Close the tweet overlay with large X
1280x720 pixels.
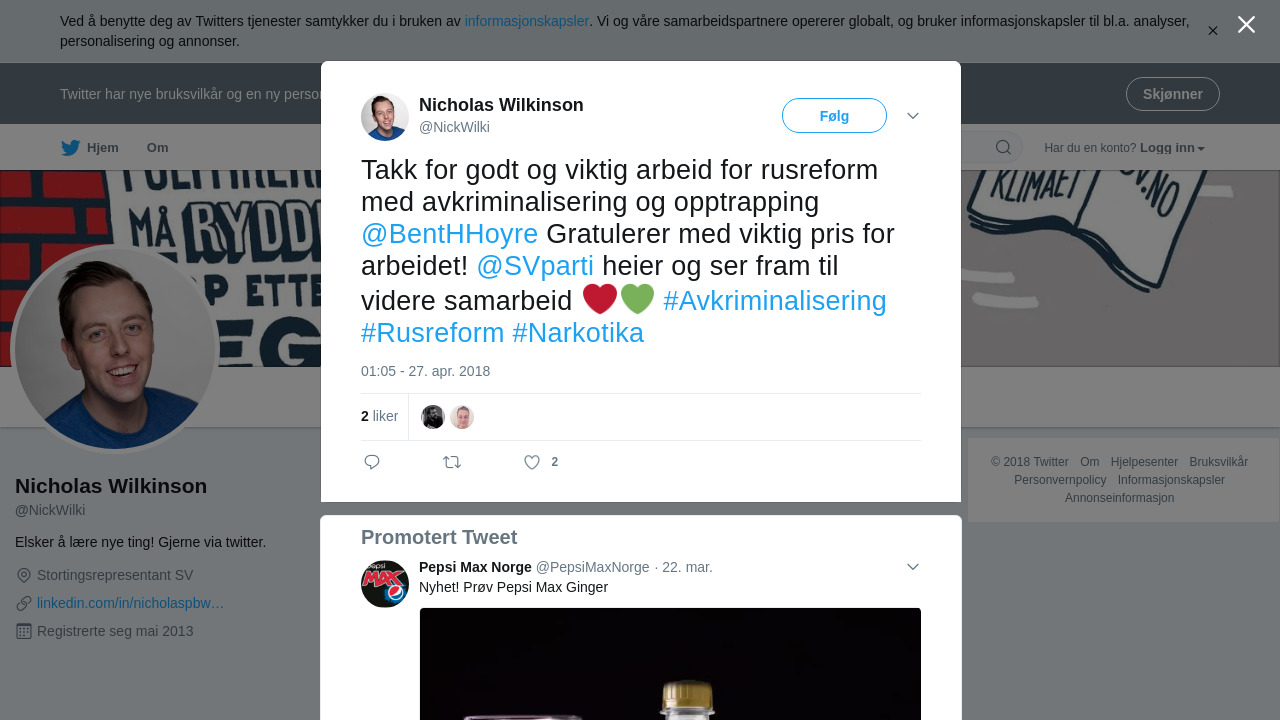(1246, 24)
